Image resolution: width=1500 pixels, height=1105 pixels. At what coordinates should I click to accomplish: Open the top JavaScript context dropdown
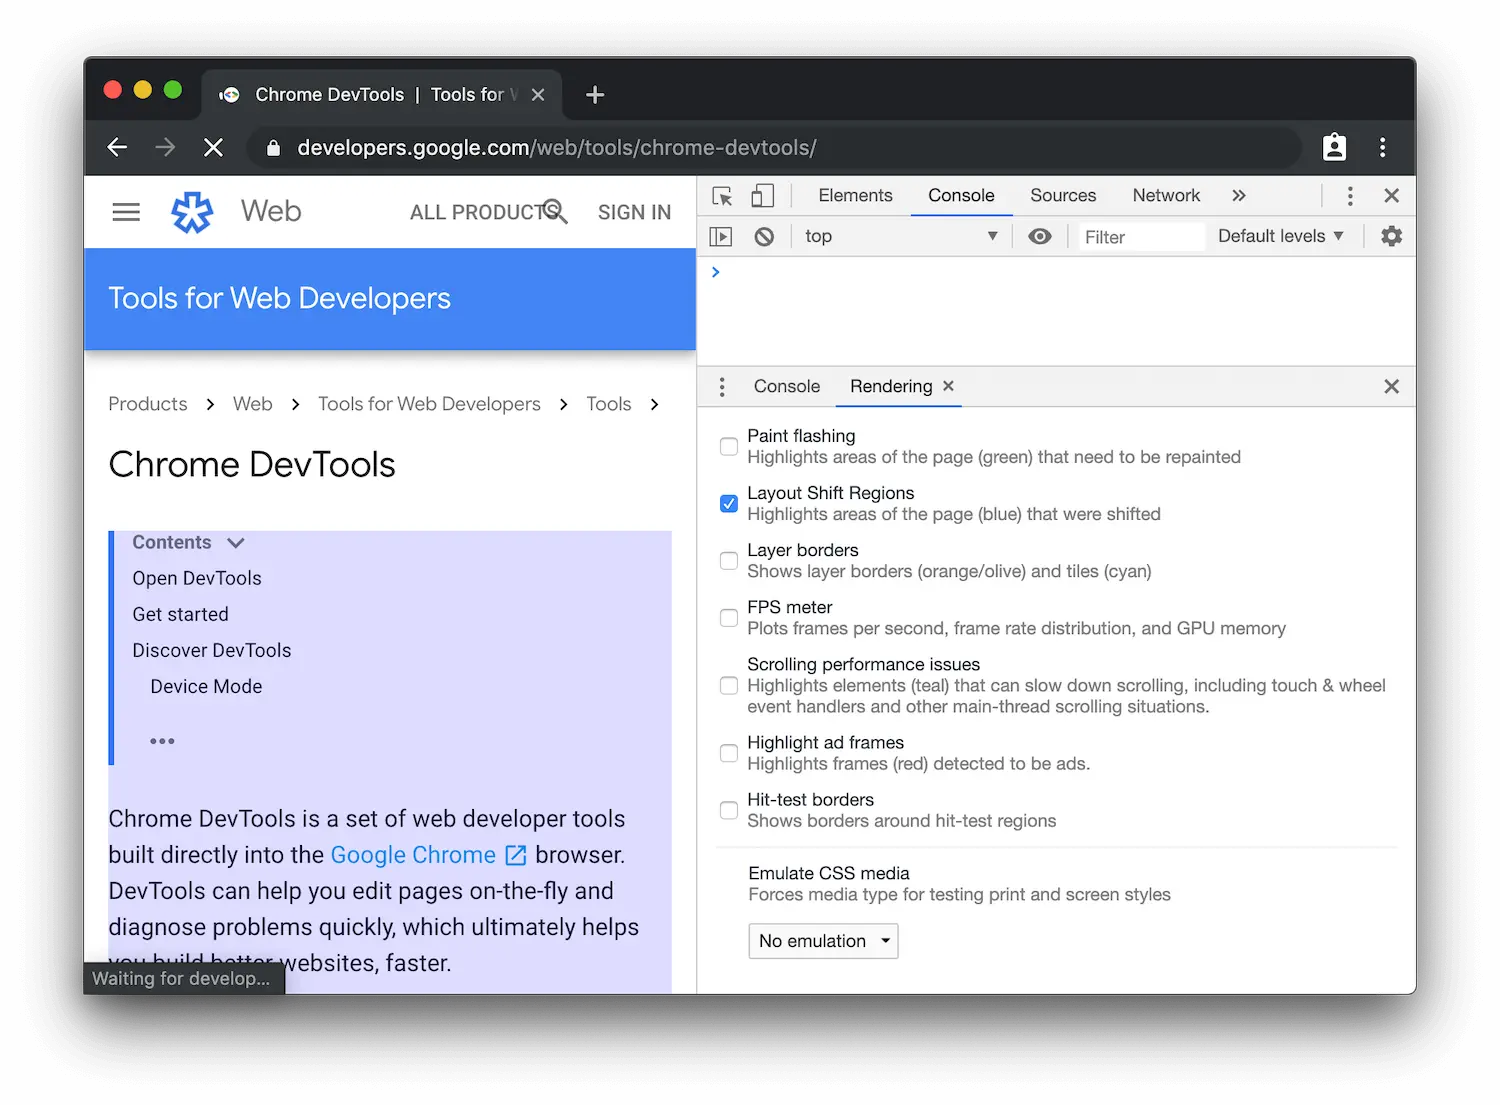pos(900,237)
